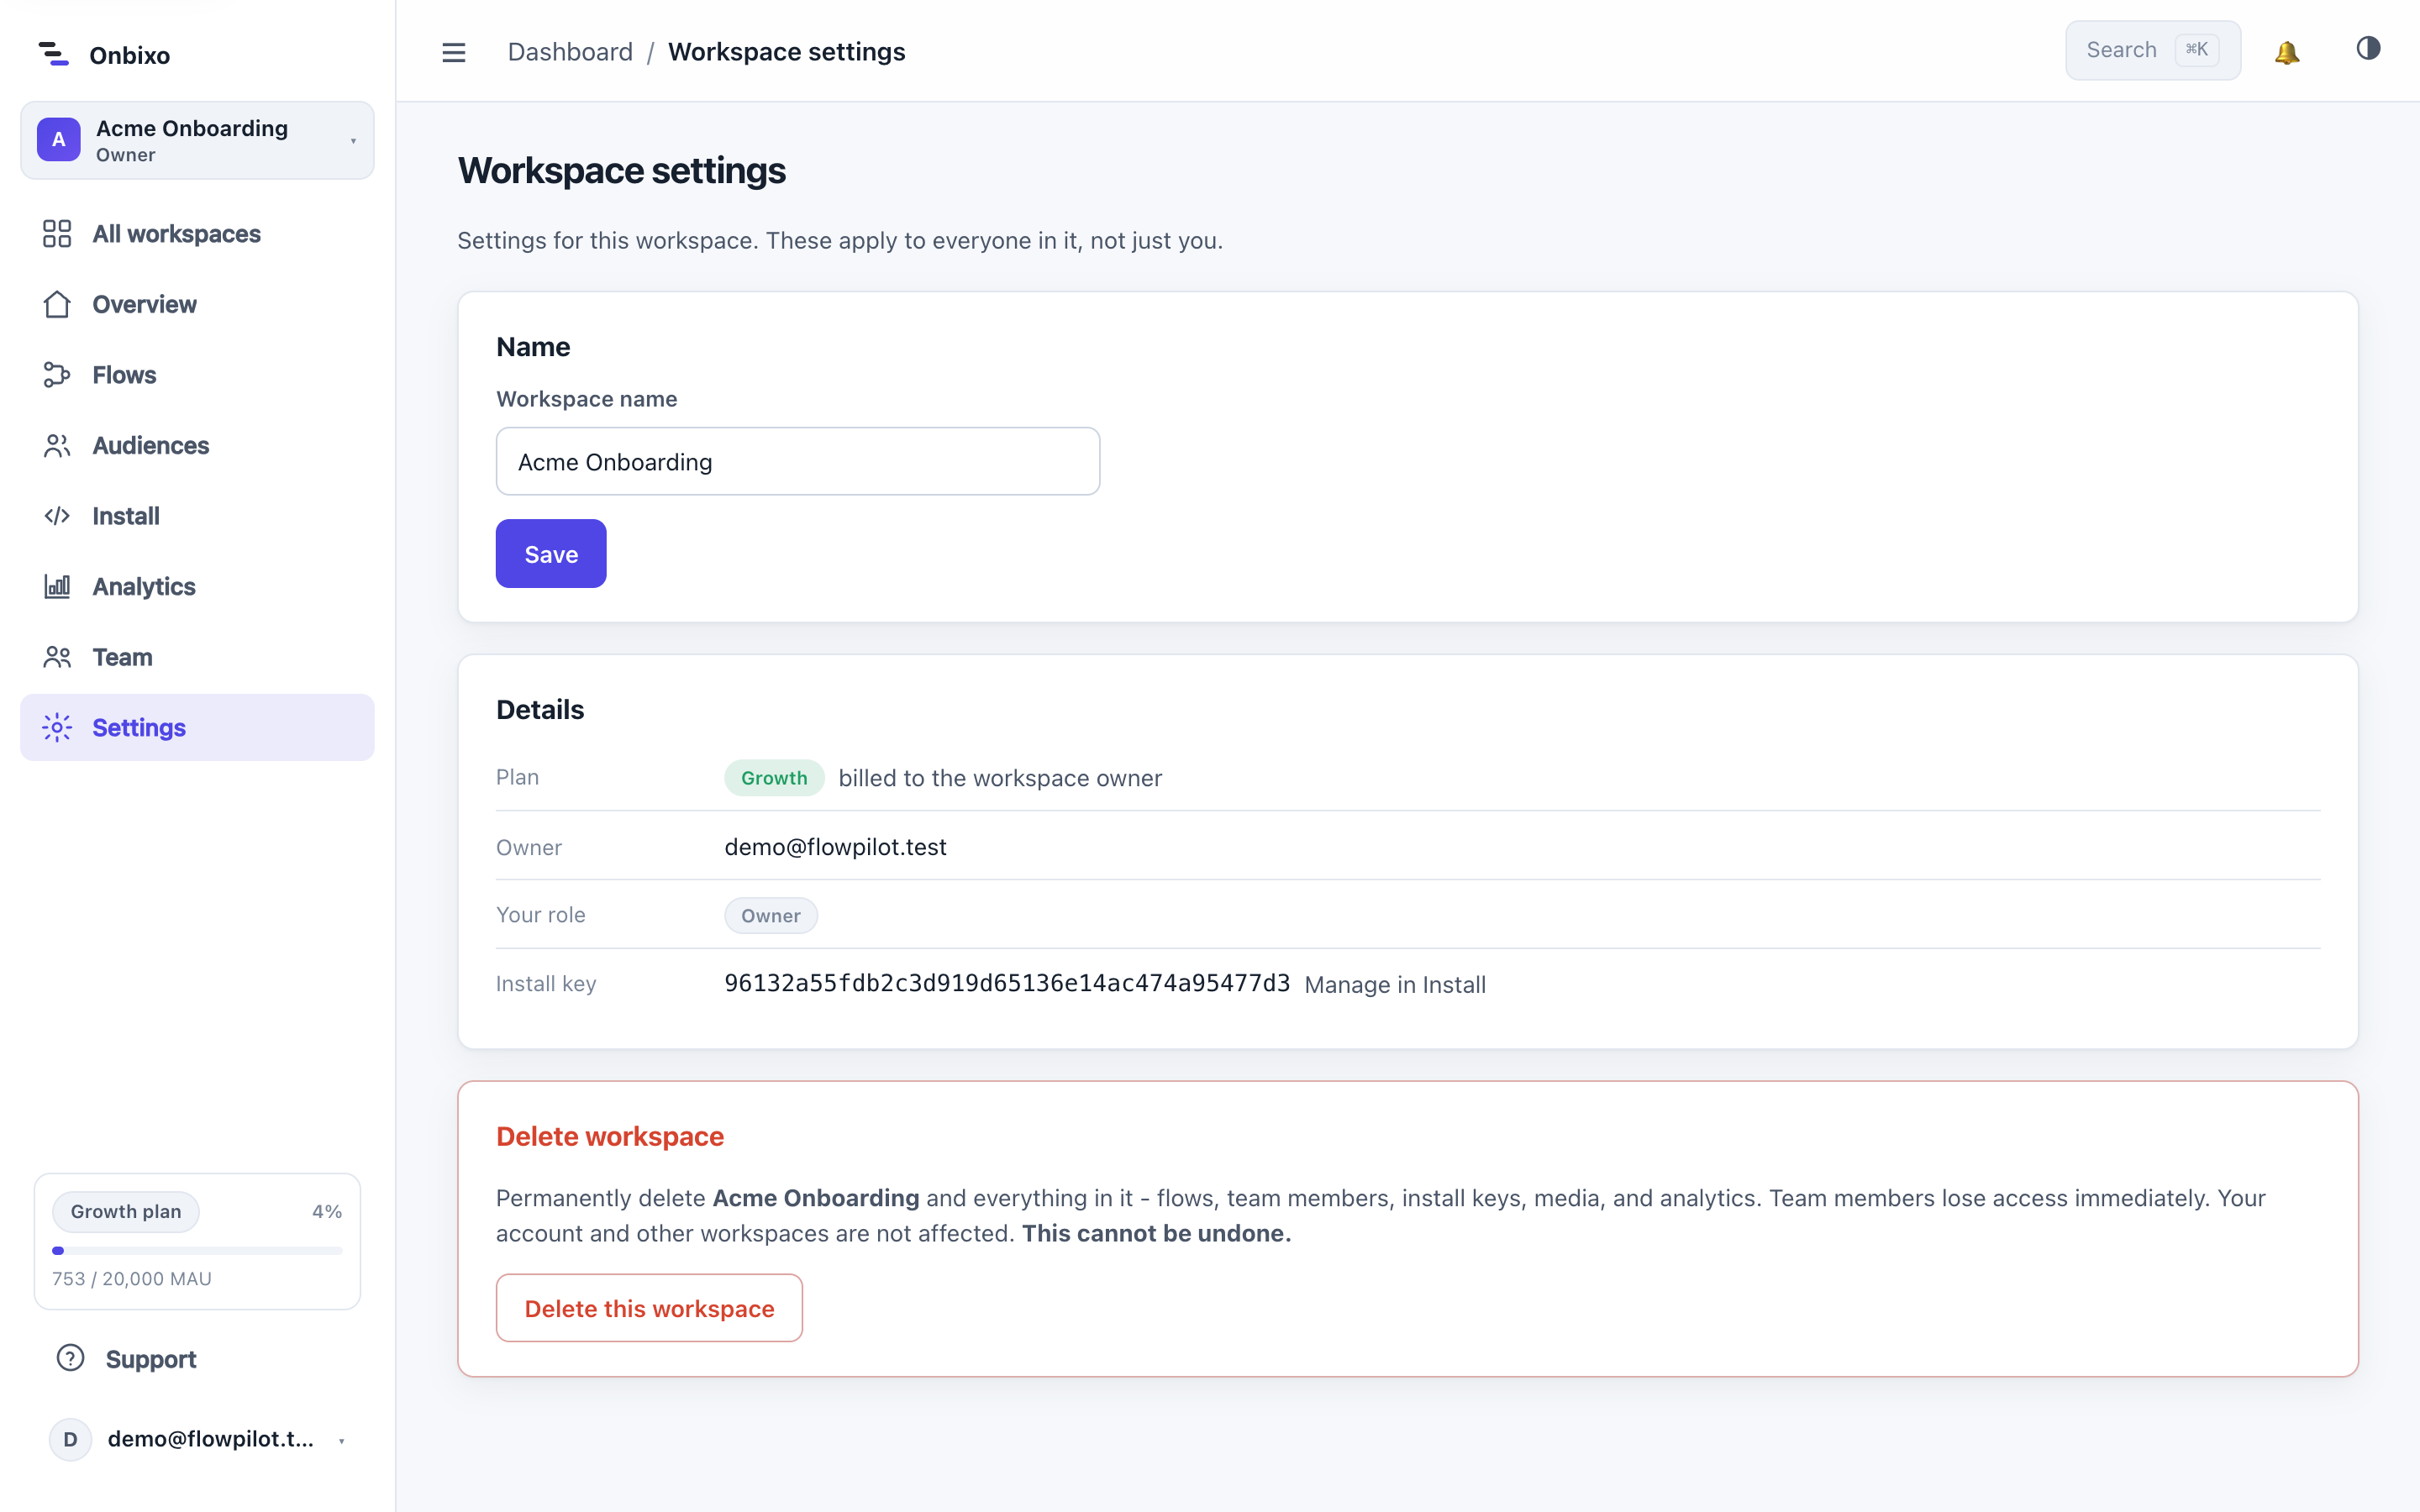Click the Workspace name input field
The image size is (2420, 1512).
(798, 461)
